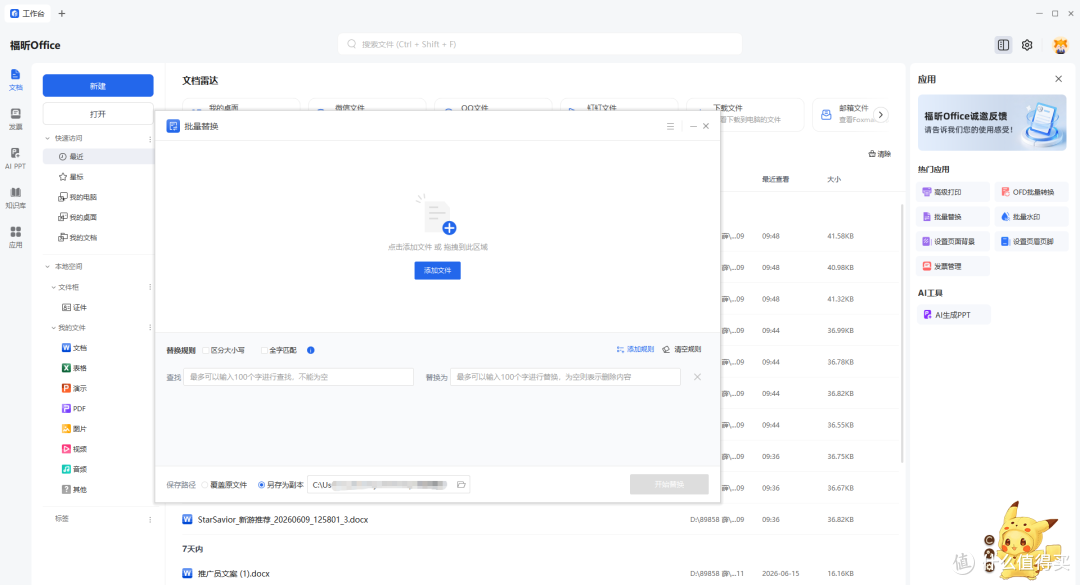Collapse the 本地空间 group

pyautogui.click(x=48, y=267)
